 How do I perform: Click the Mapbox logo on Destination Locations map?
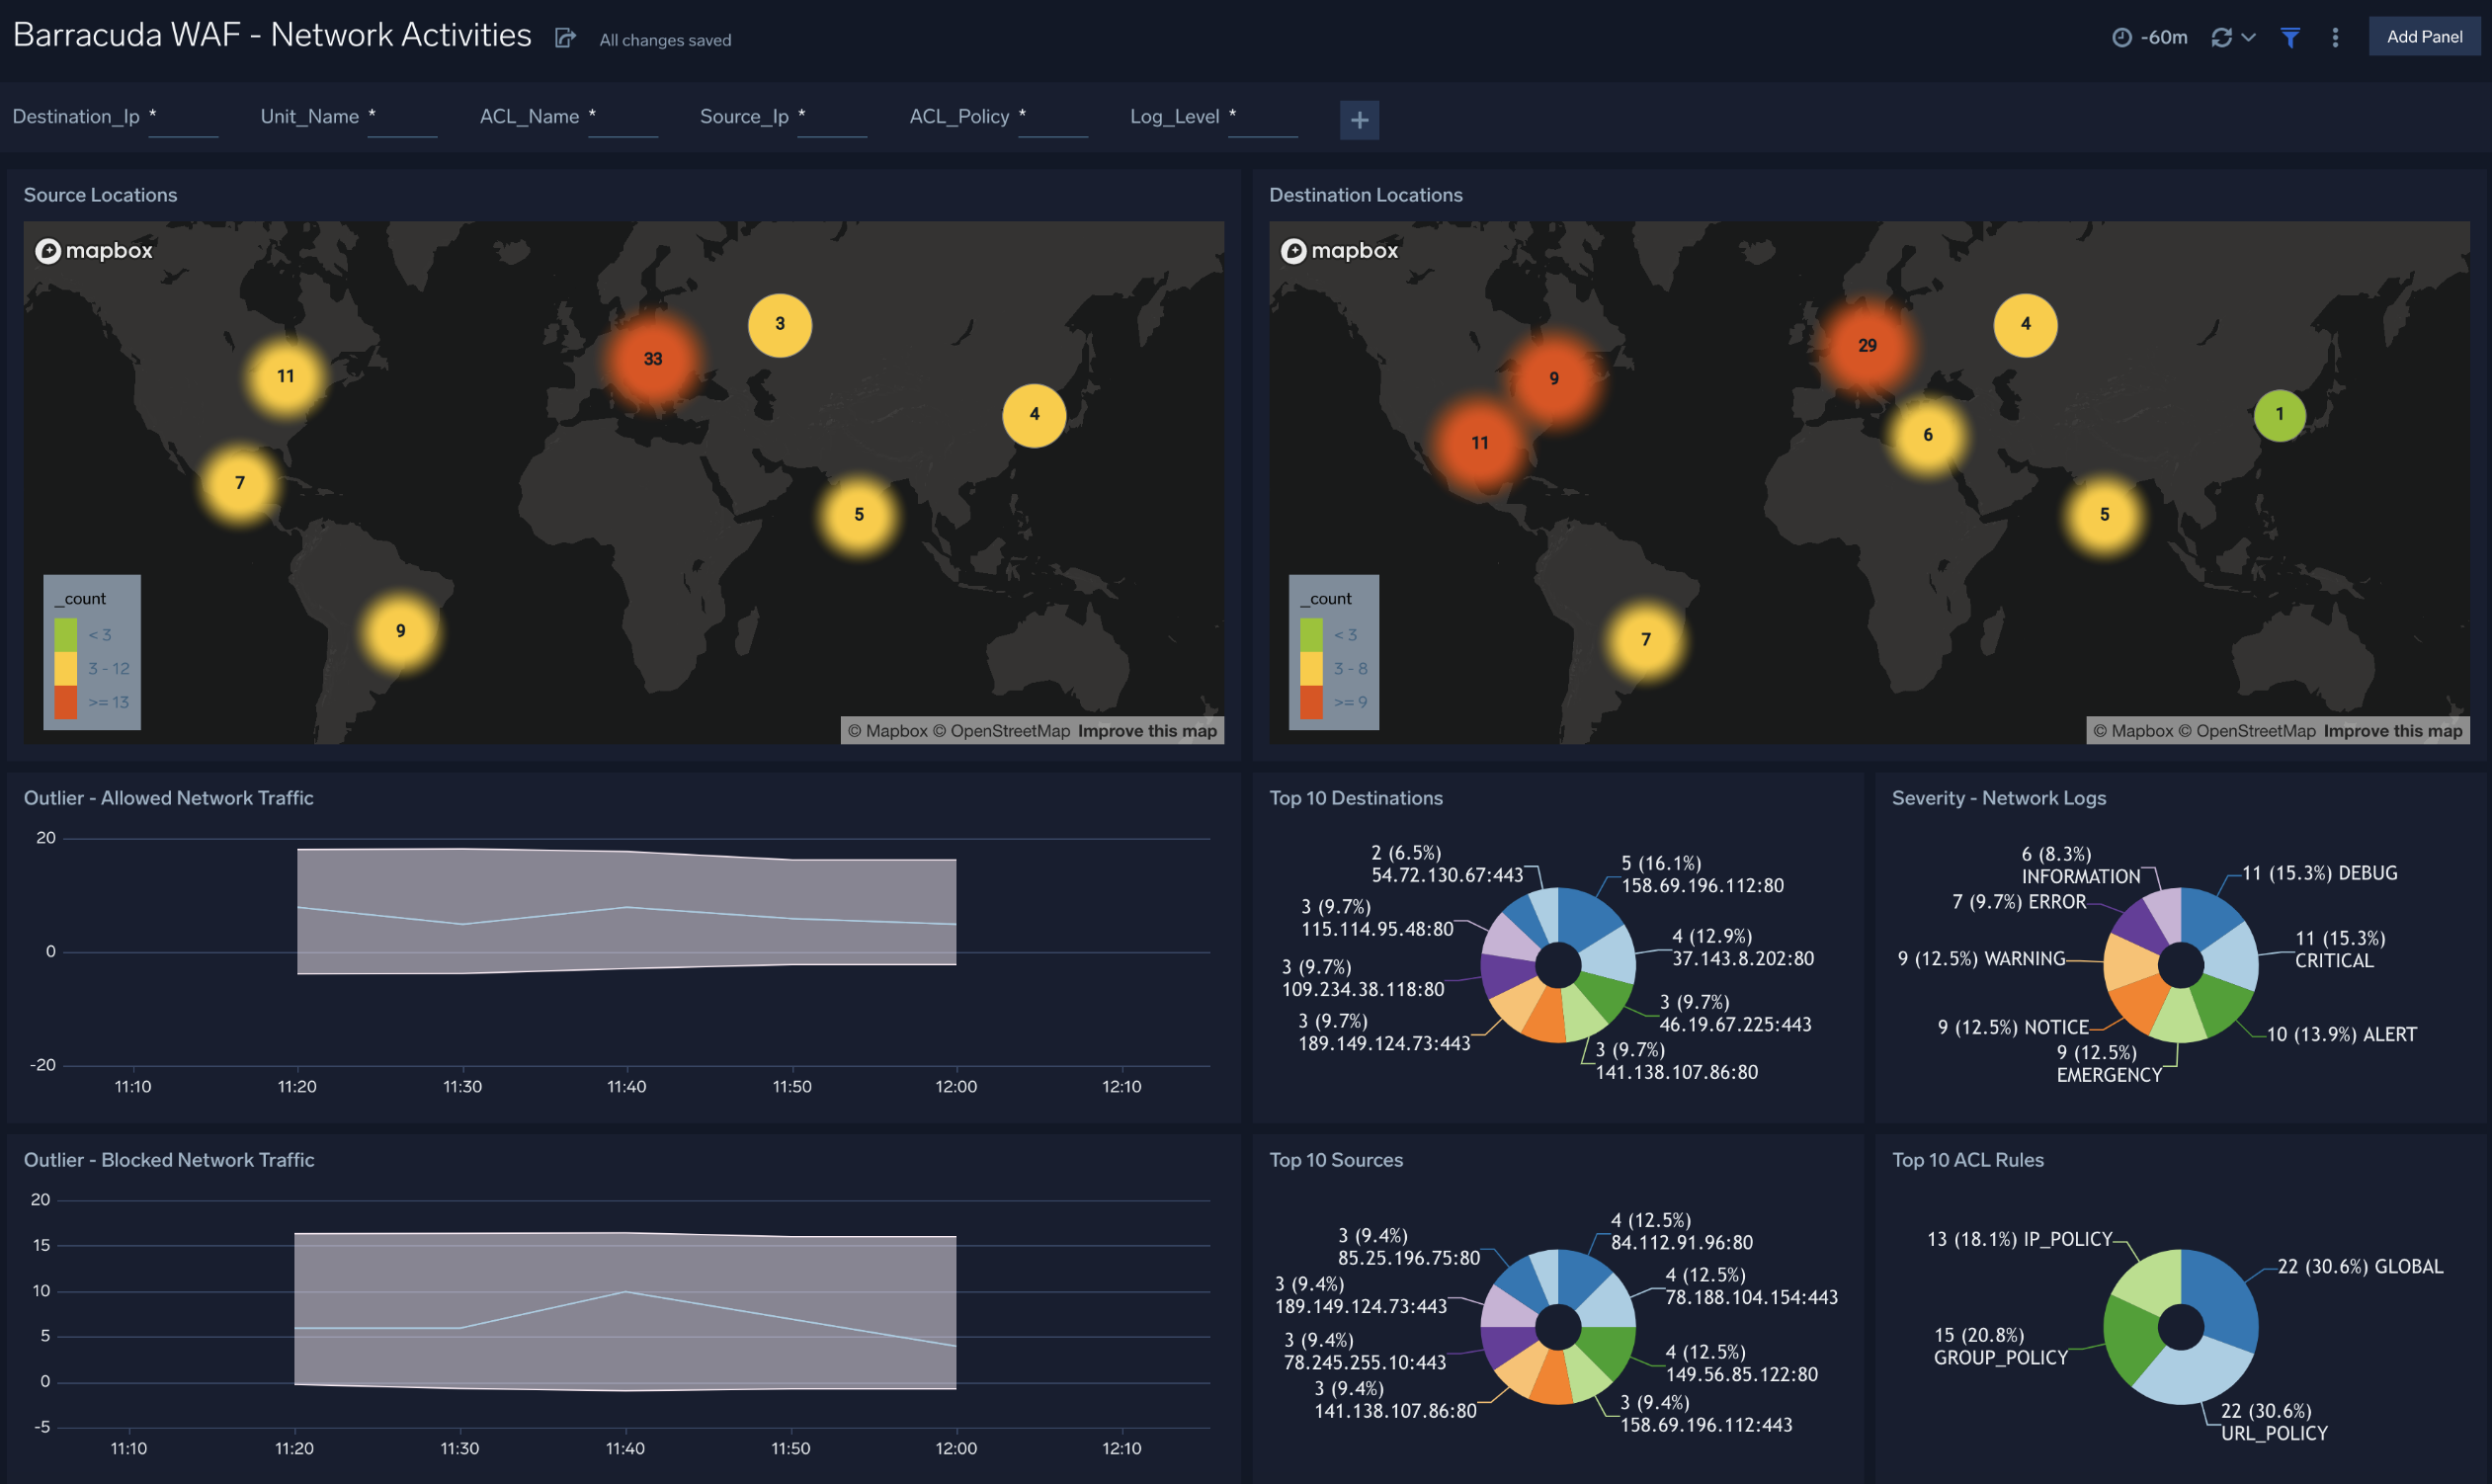tap(1339, 251)
